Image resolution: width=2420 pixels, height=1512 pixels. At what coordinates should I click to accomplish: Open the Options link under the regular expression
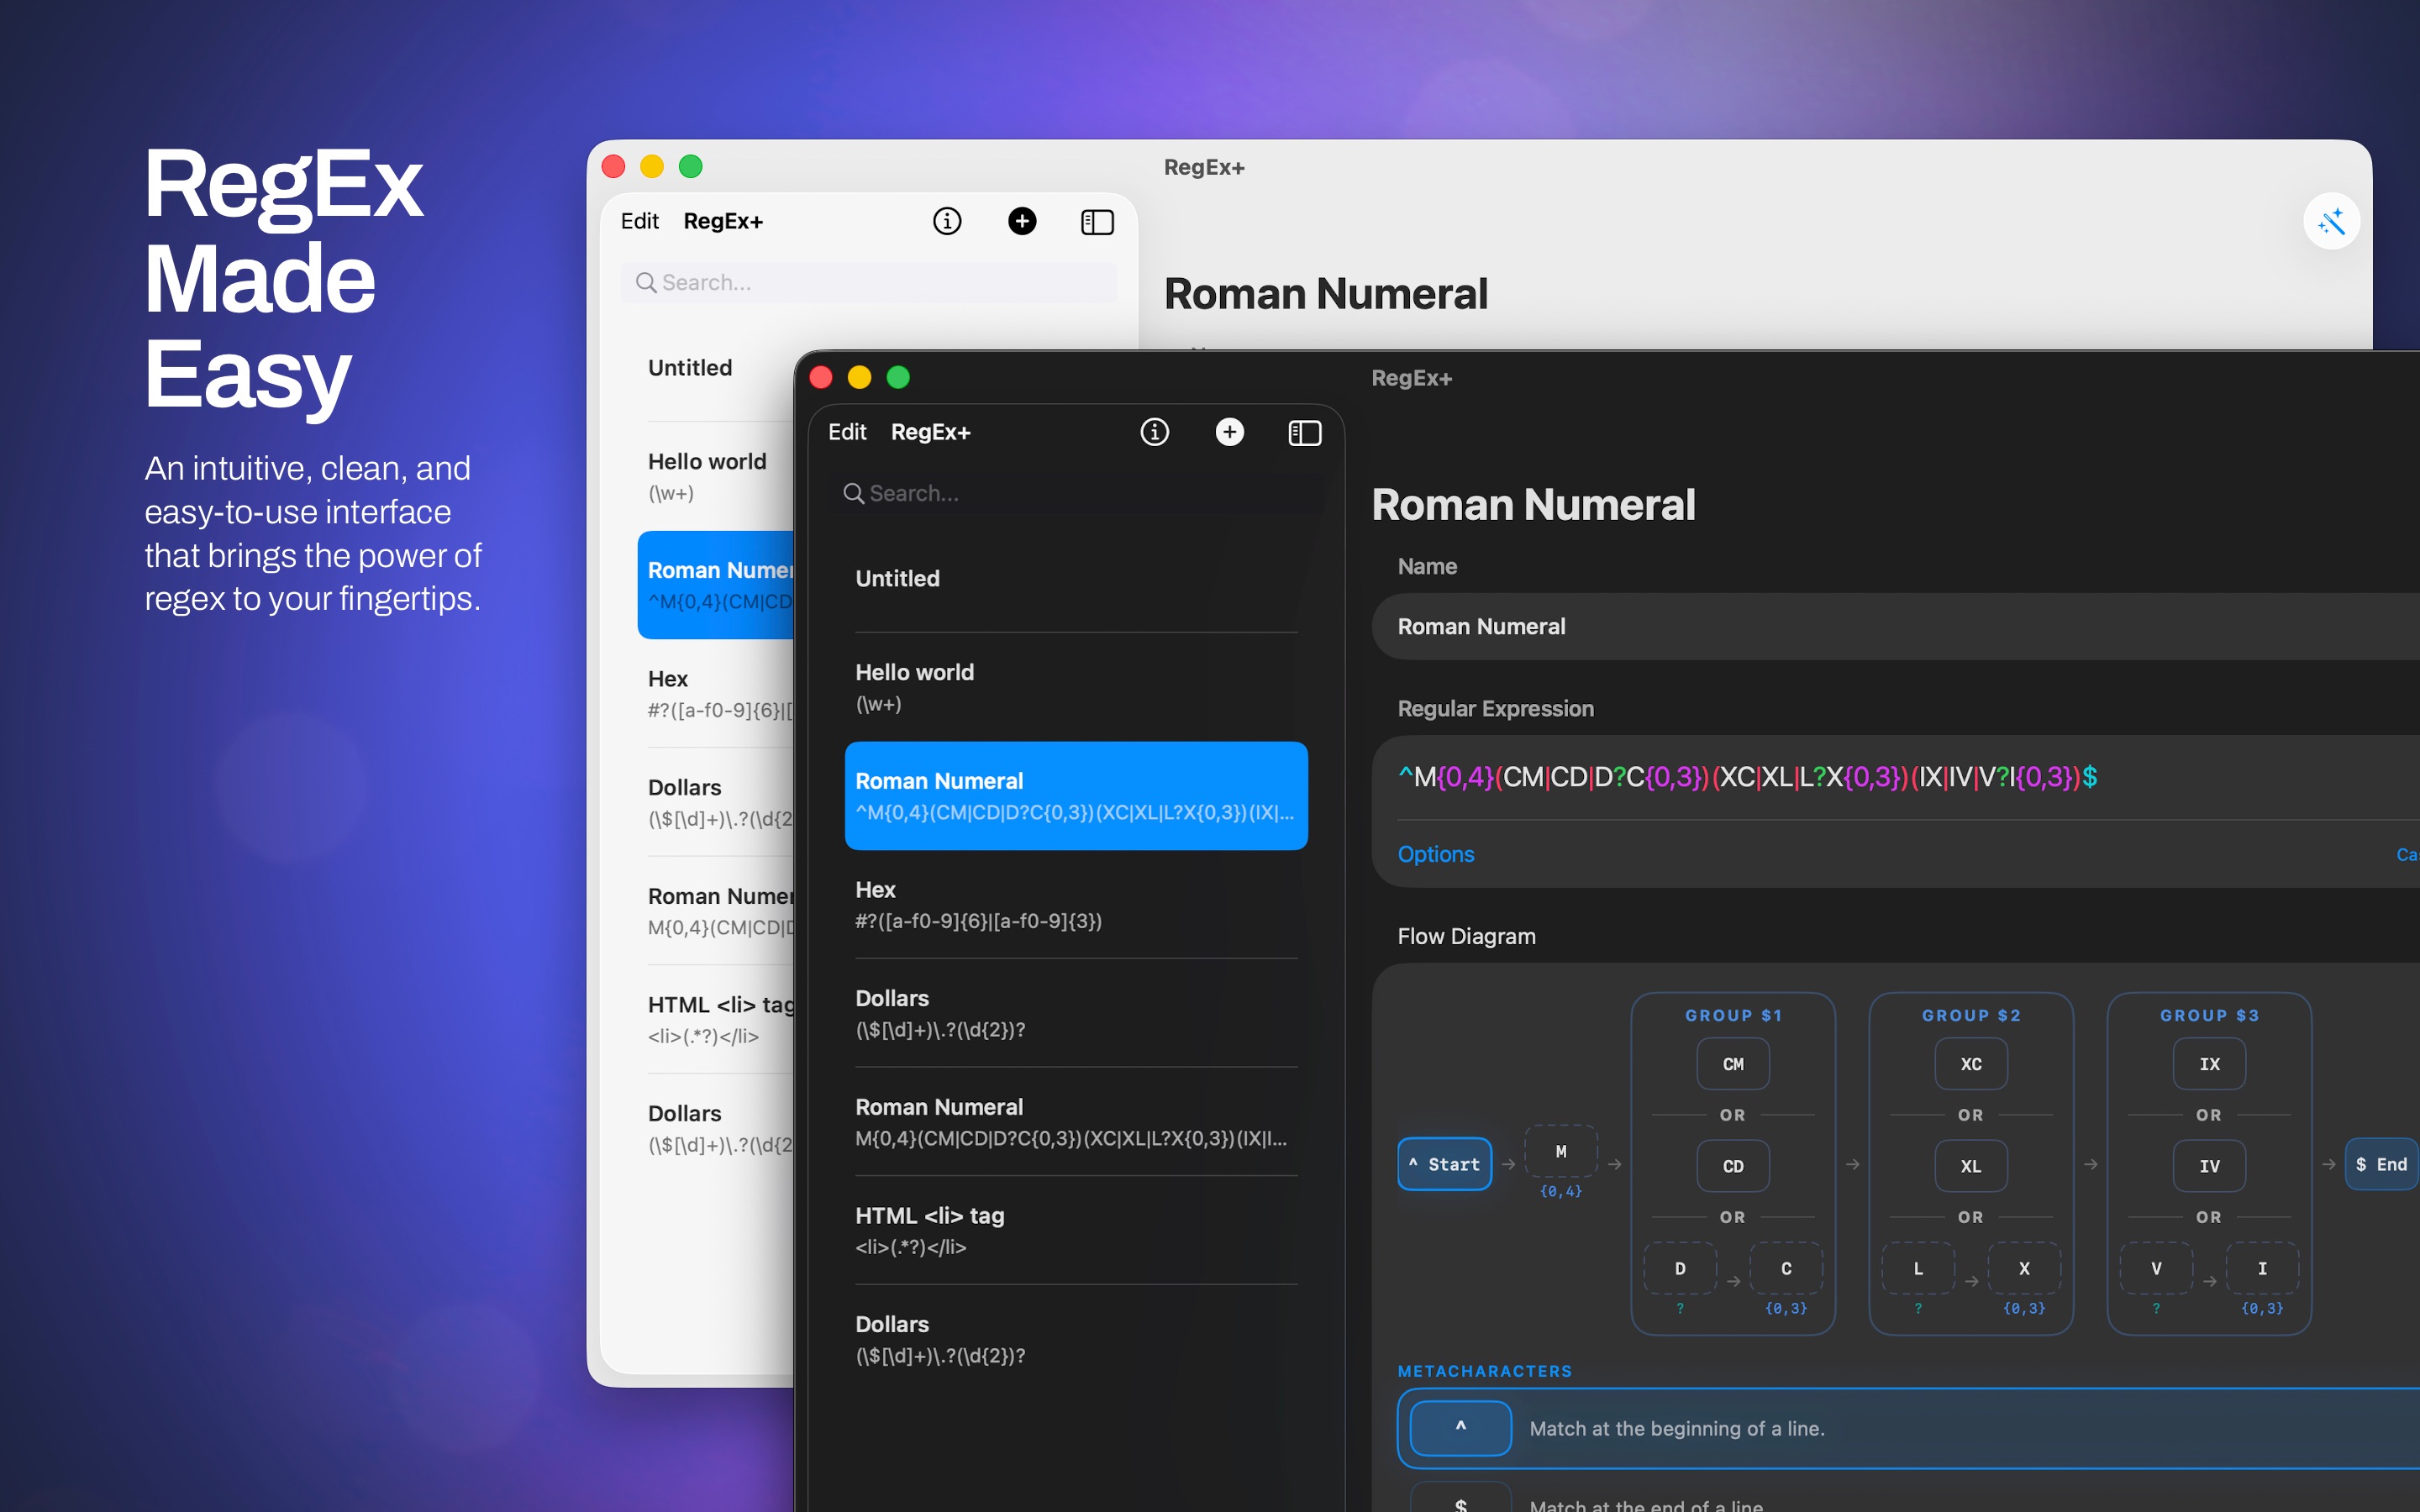click(1436, 854)
